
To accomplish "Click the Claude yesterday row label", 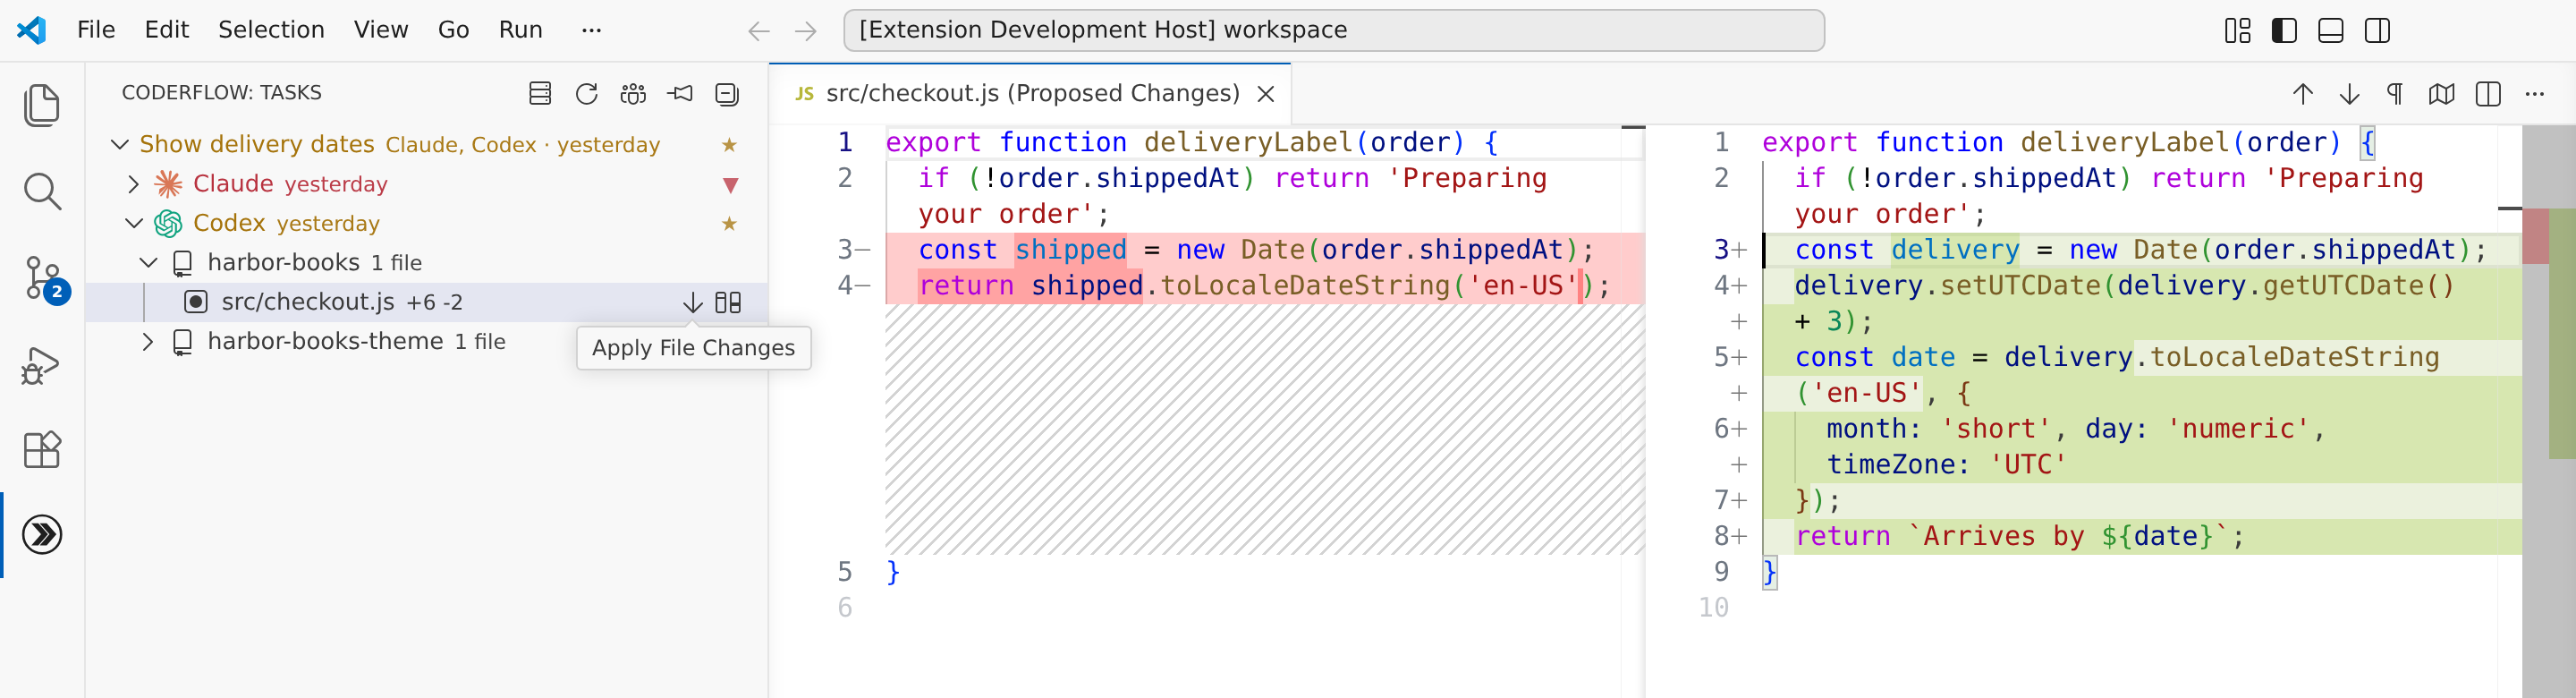I will (290, 184).
